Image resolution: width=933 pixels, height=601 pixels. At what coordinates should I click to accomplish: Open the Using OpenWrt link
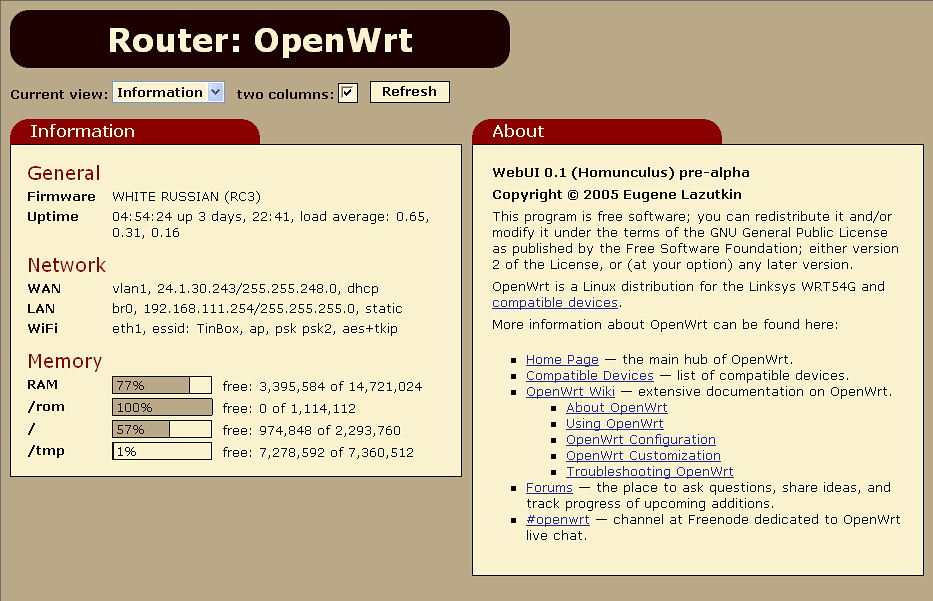tap(615, 424)
